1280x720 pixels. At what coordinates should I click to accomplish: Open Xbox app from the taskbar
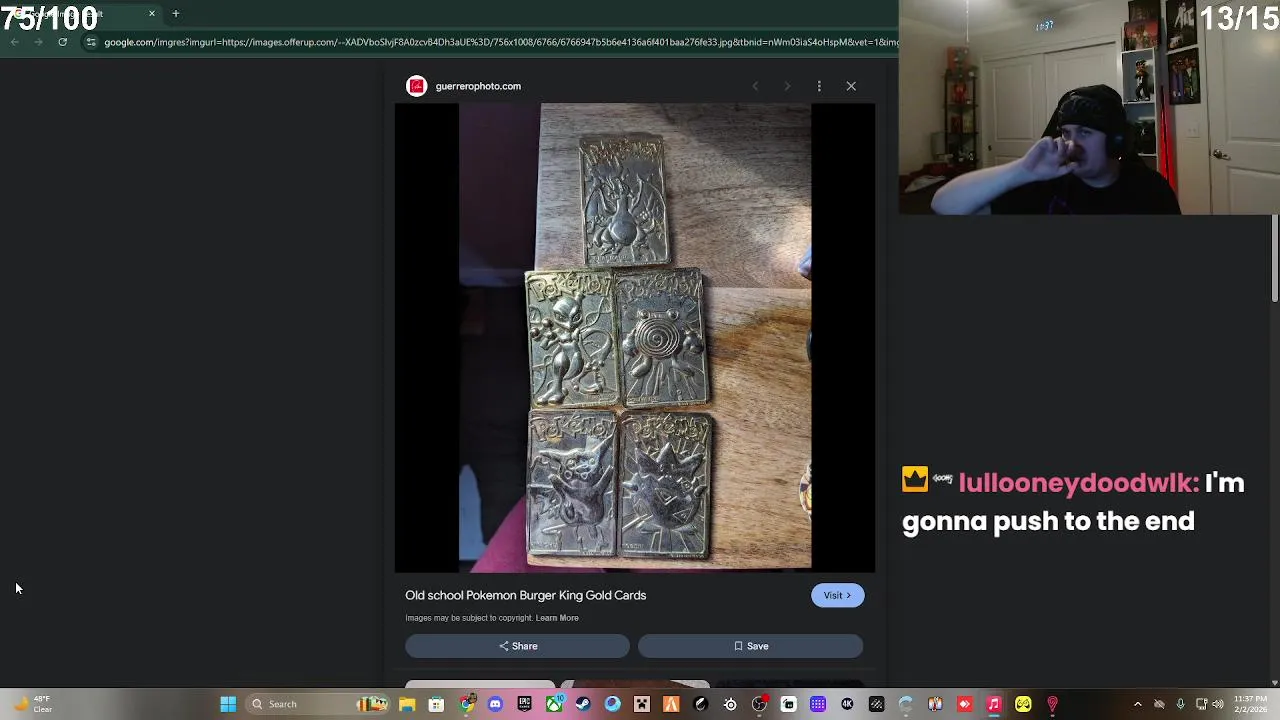pyautogui.click(x=554, y=704)
